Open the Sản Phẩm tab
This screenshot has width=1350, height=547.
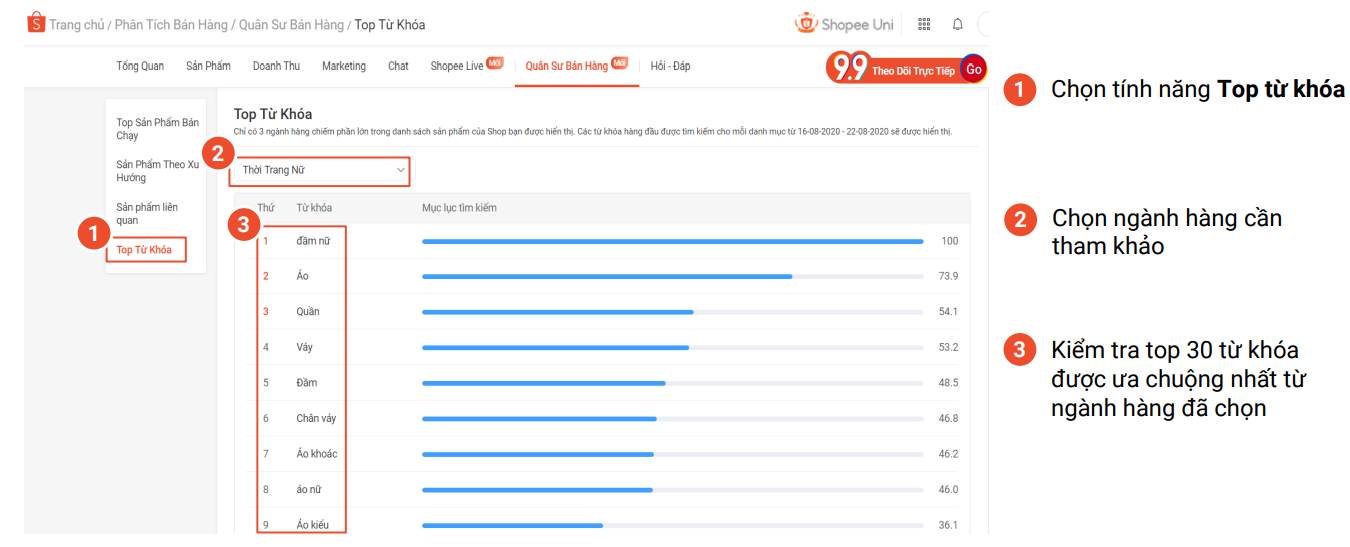[x=208, y=66]
